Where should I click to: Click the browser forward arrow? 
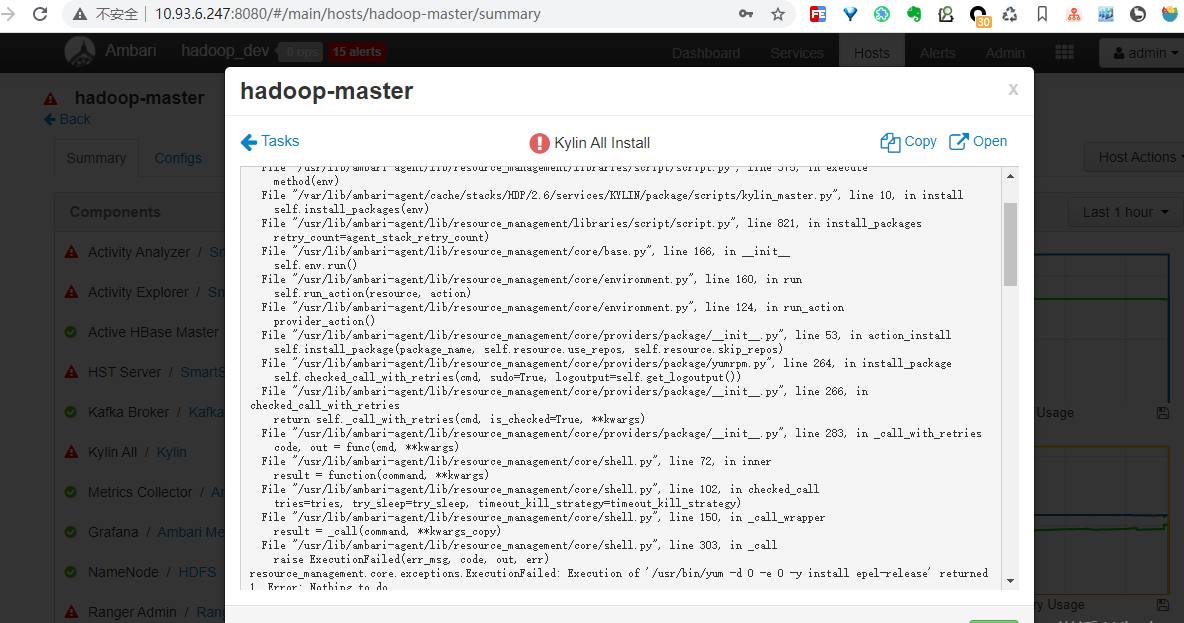(x=8, y=14)
